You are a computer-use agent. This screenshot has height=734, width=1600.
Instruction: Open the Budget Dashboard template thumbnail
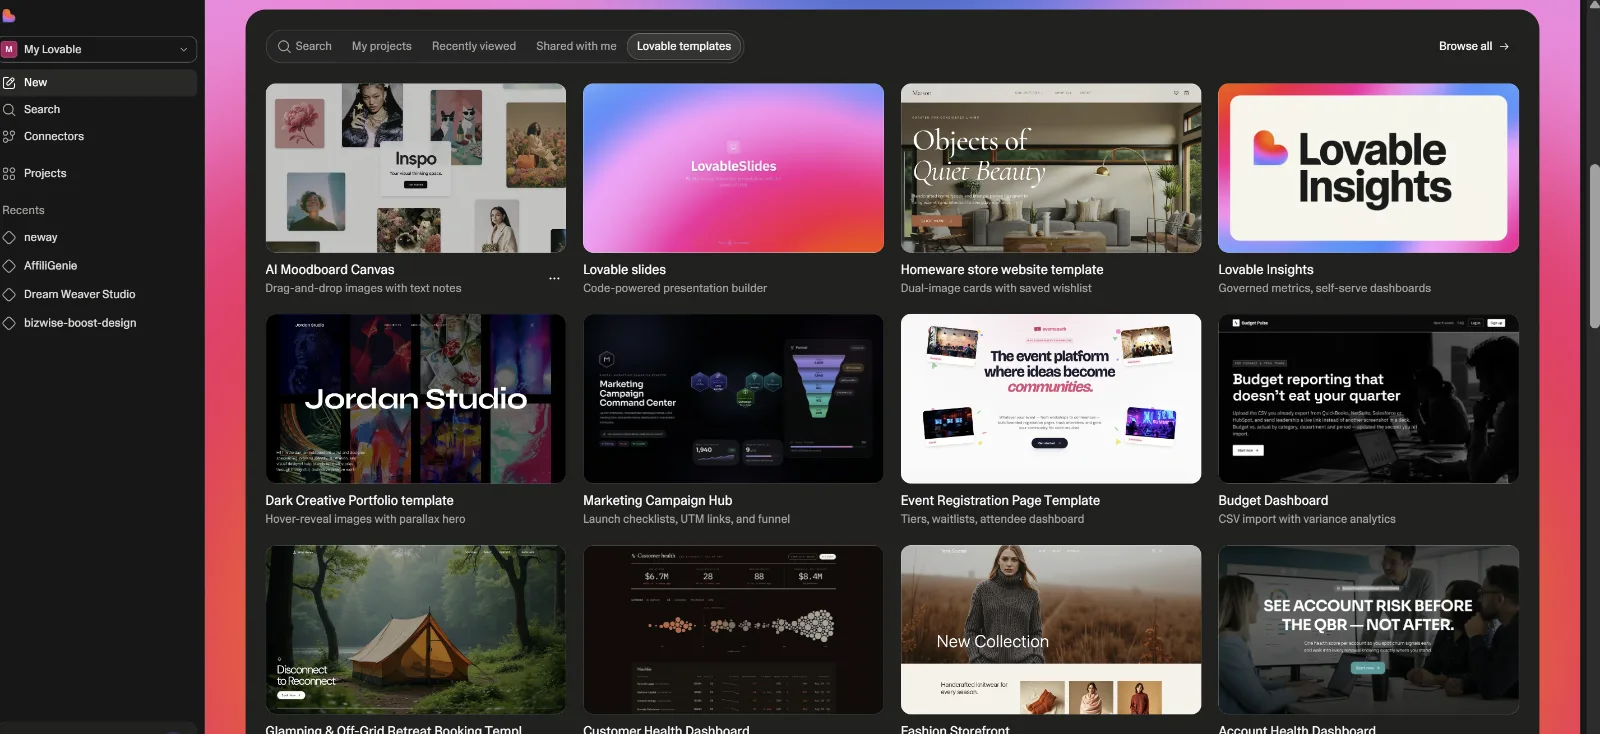[x=1368, y=399]
